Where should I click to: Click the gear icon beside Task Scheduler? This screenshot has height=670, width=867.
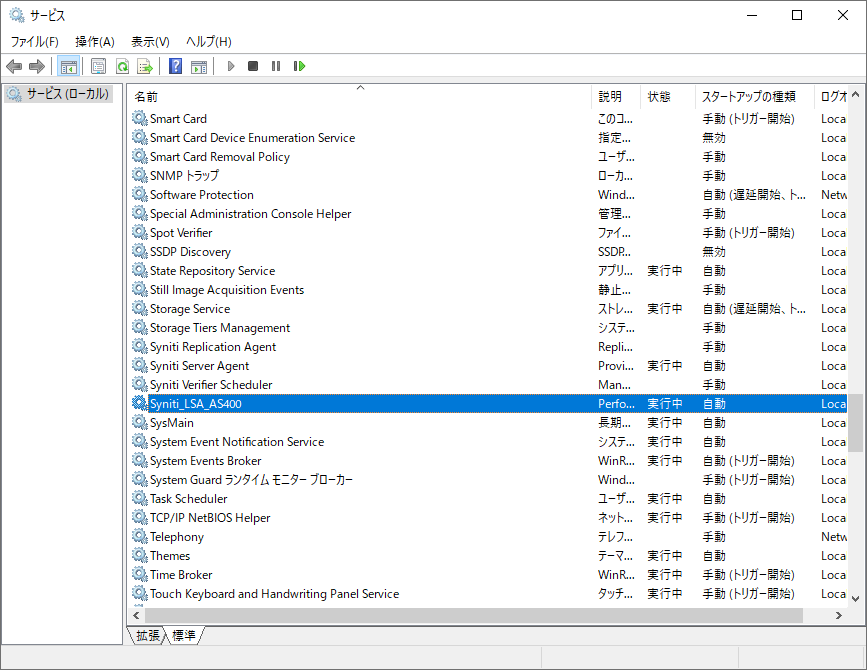tap(140, 499)
